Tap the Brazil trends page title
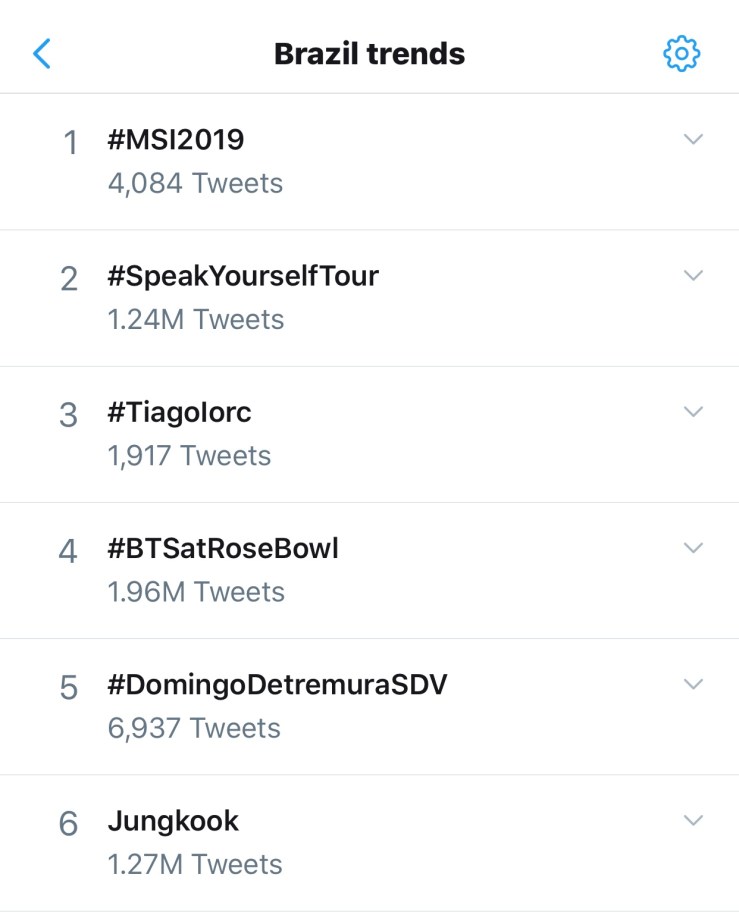 click(x=369, y=53)
